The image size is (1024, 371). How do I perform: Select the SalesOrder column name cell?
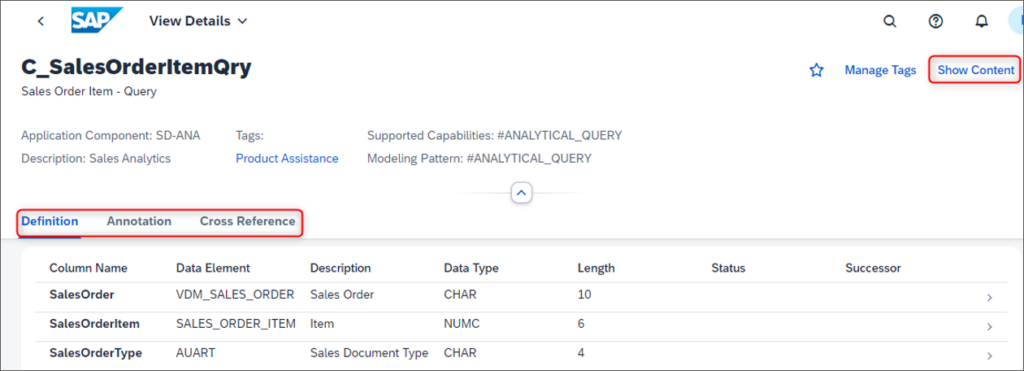[82, 295]
